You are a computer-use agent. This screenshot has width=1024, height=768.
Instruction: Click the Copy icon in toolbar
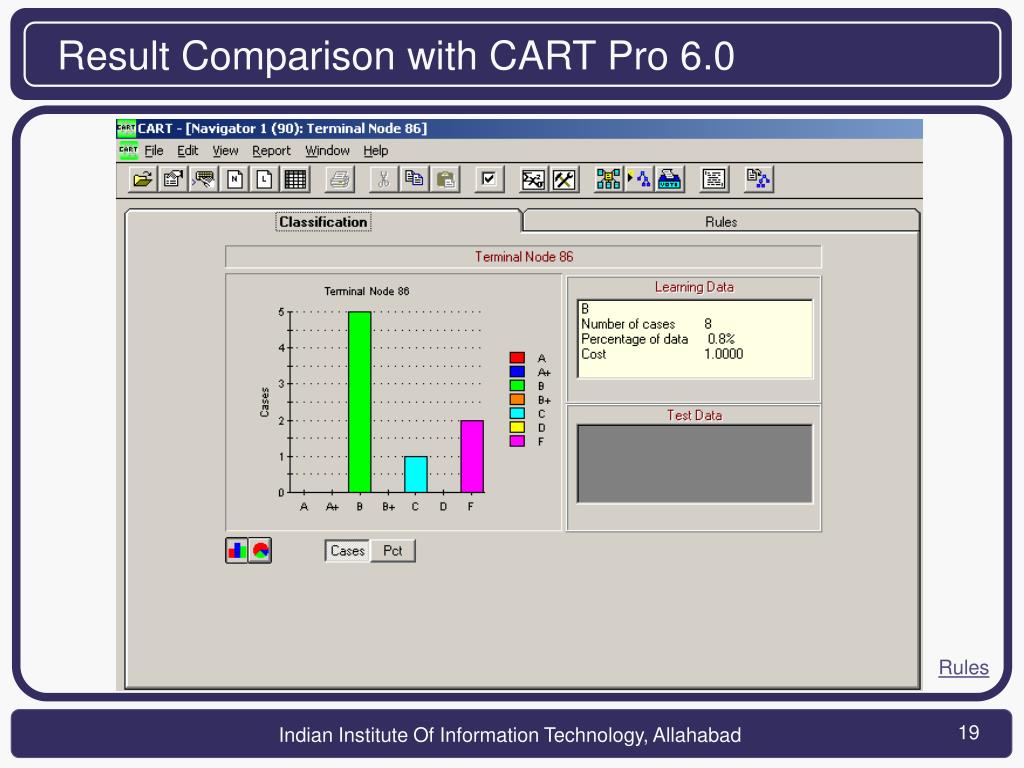[x=414, y=179]
